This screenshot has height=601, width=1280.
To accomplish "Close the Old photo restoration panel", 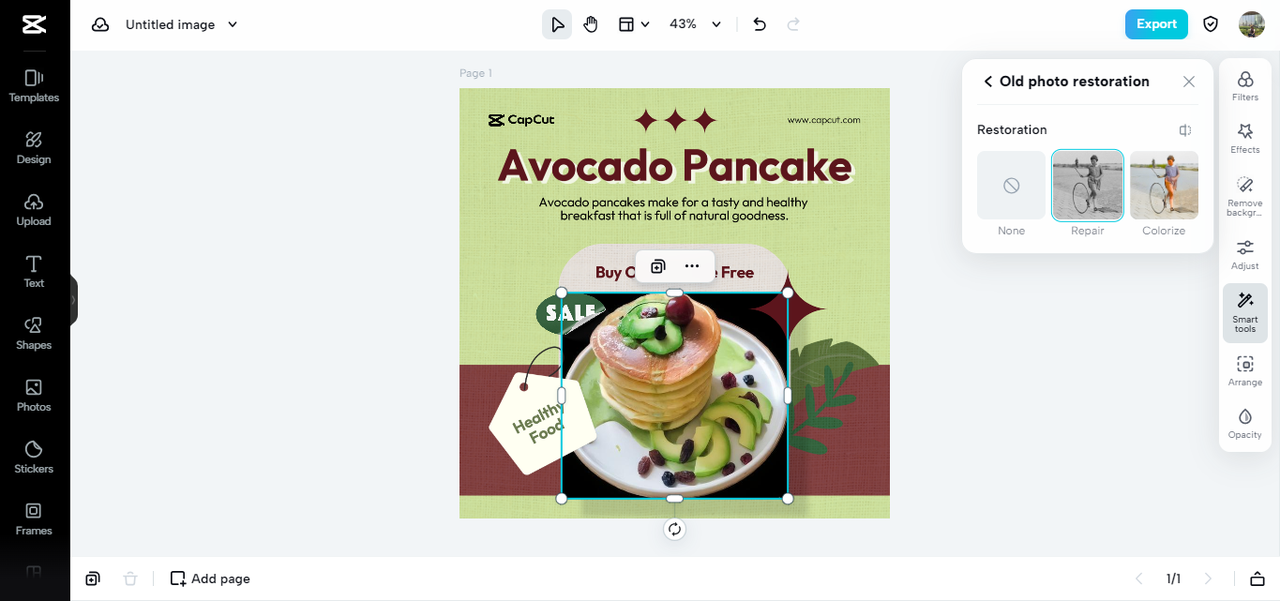I will [1189, 82].
